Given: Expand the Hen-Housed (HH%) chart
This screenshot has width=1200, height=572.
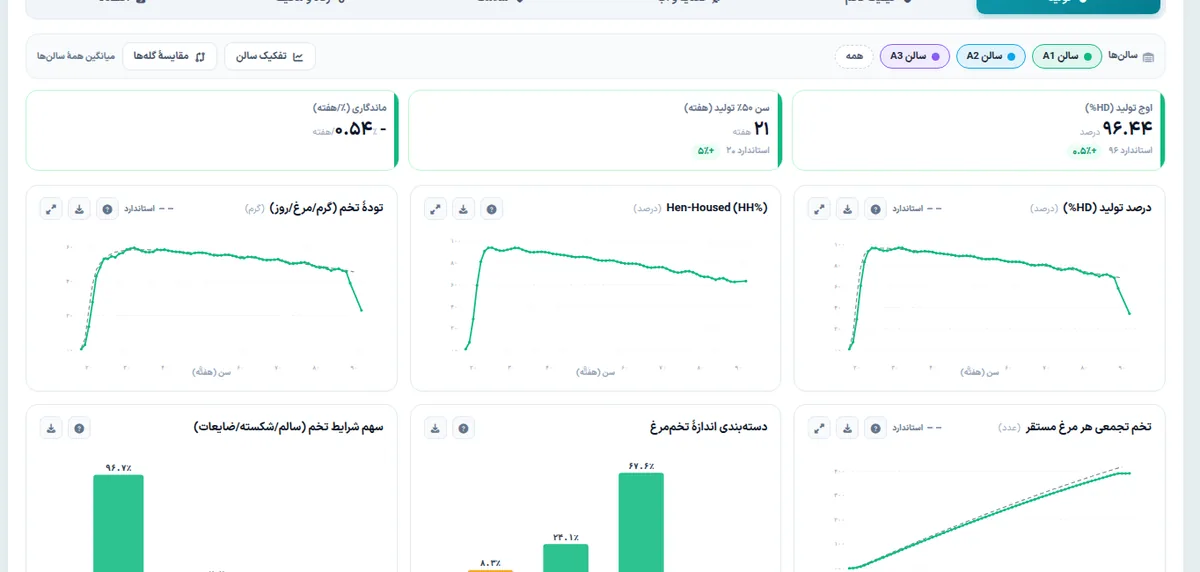Looking at the screenshot, I should click(435, 209).
